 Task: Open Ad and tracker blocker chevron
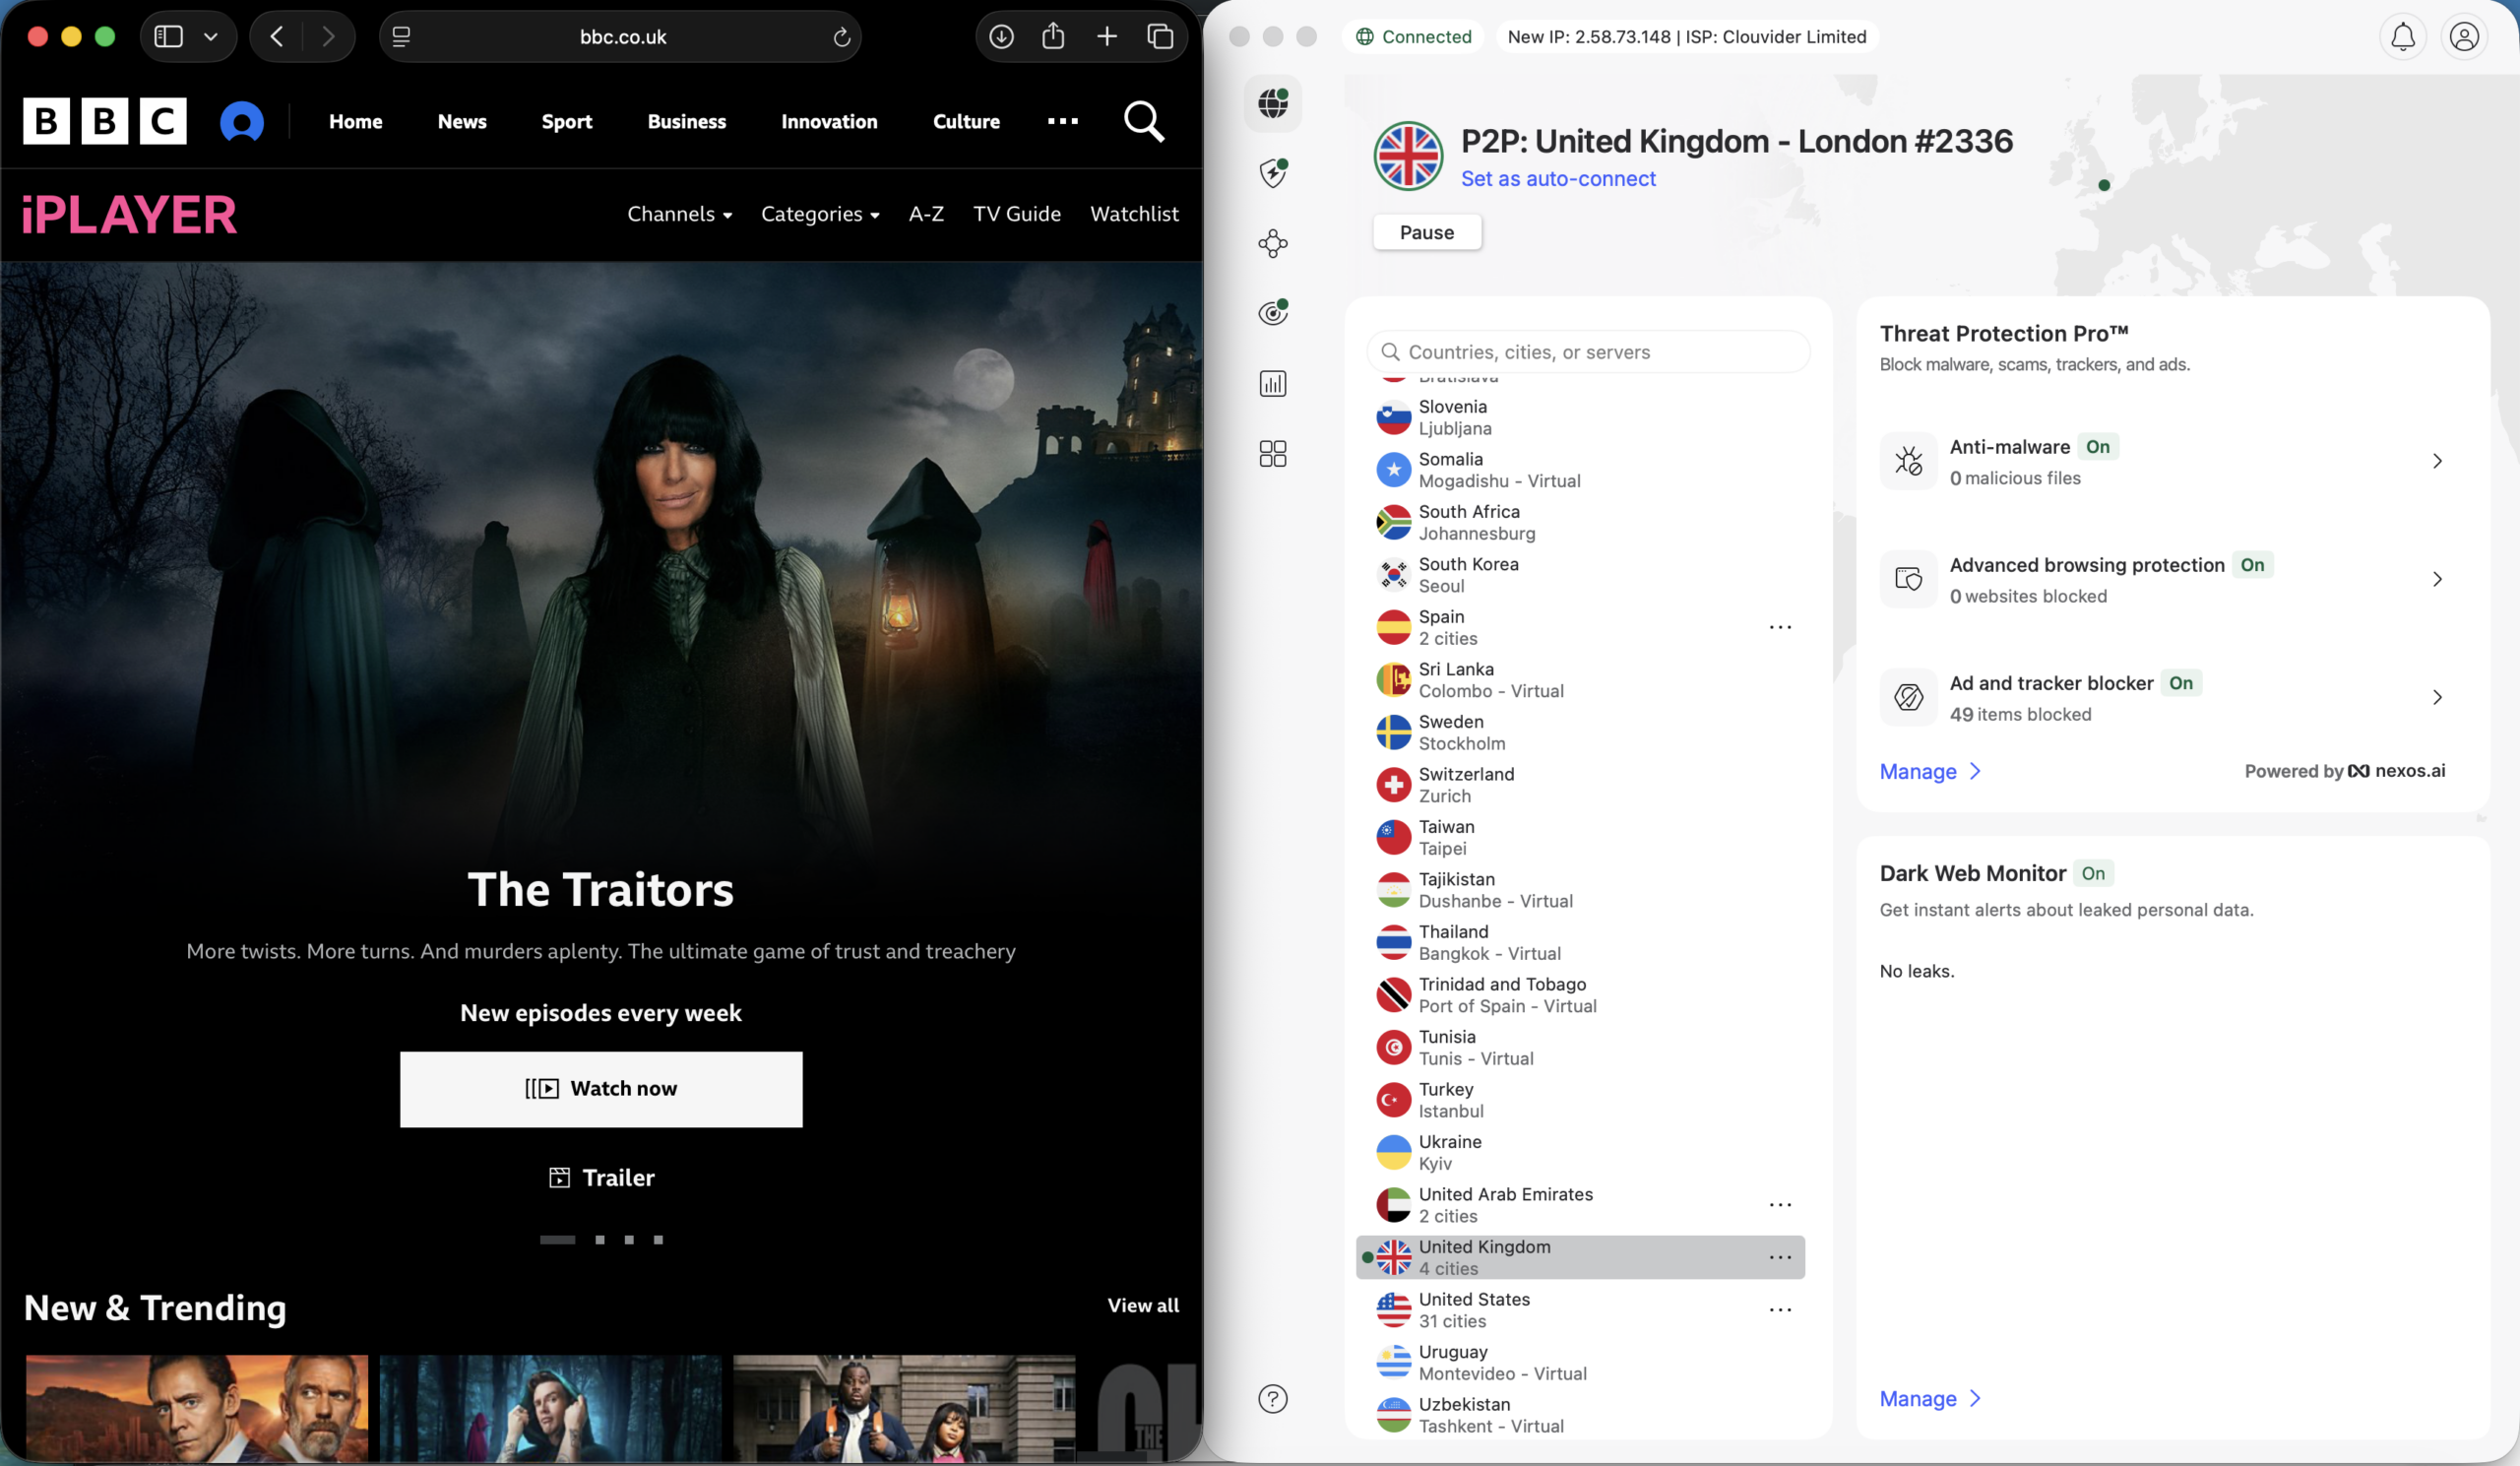click(2437, 697)
